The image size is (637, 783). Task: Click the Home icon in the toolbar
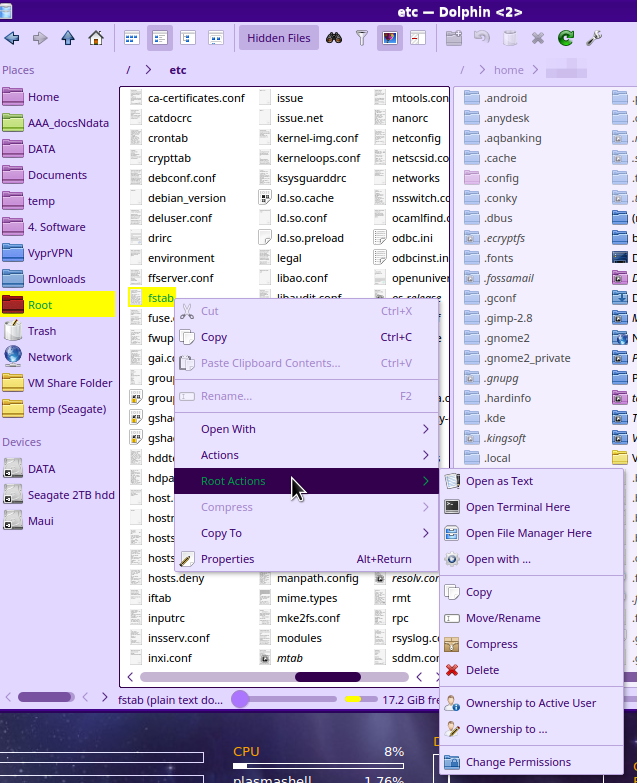(x=96, y=38)
